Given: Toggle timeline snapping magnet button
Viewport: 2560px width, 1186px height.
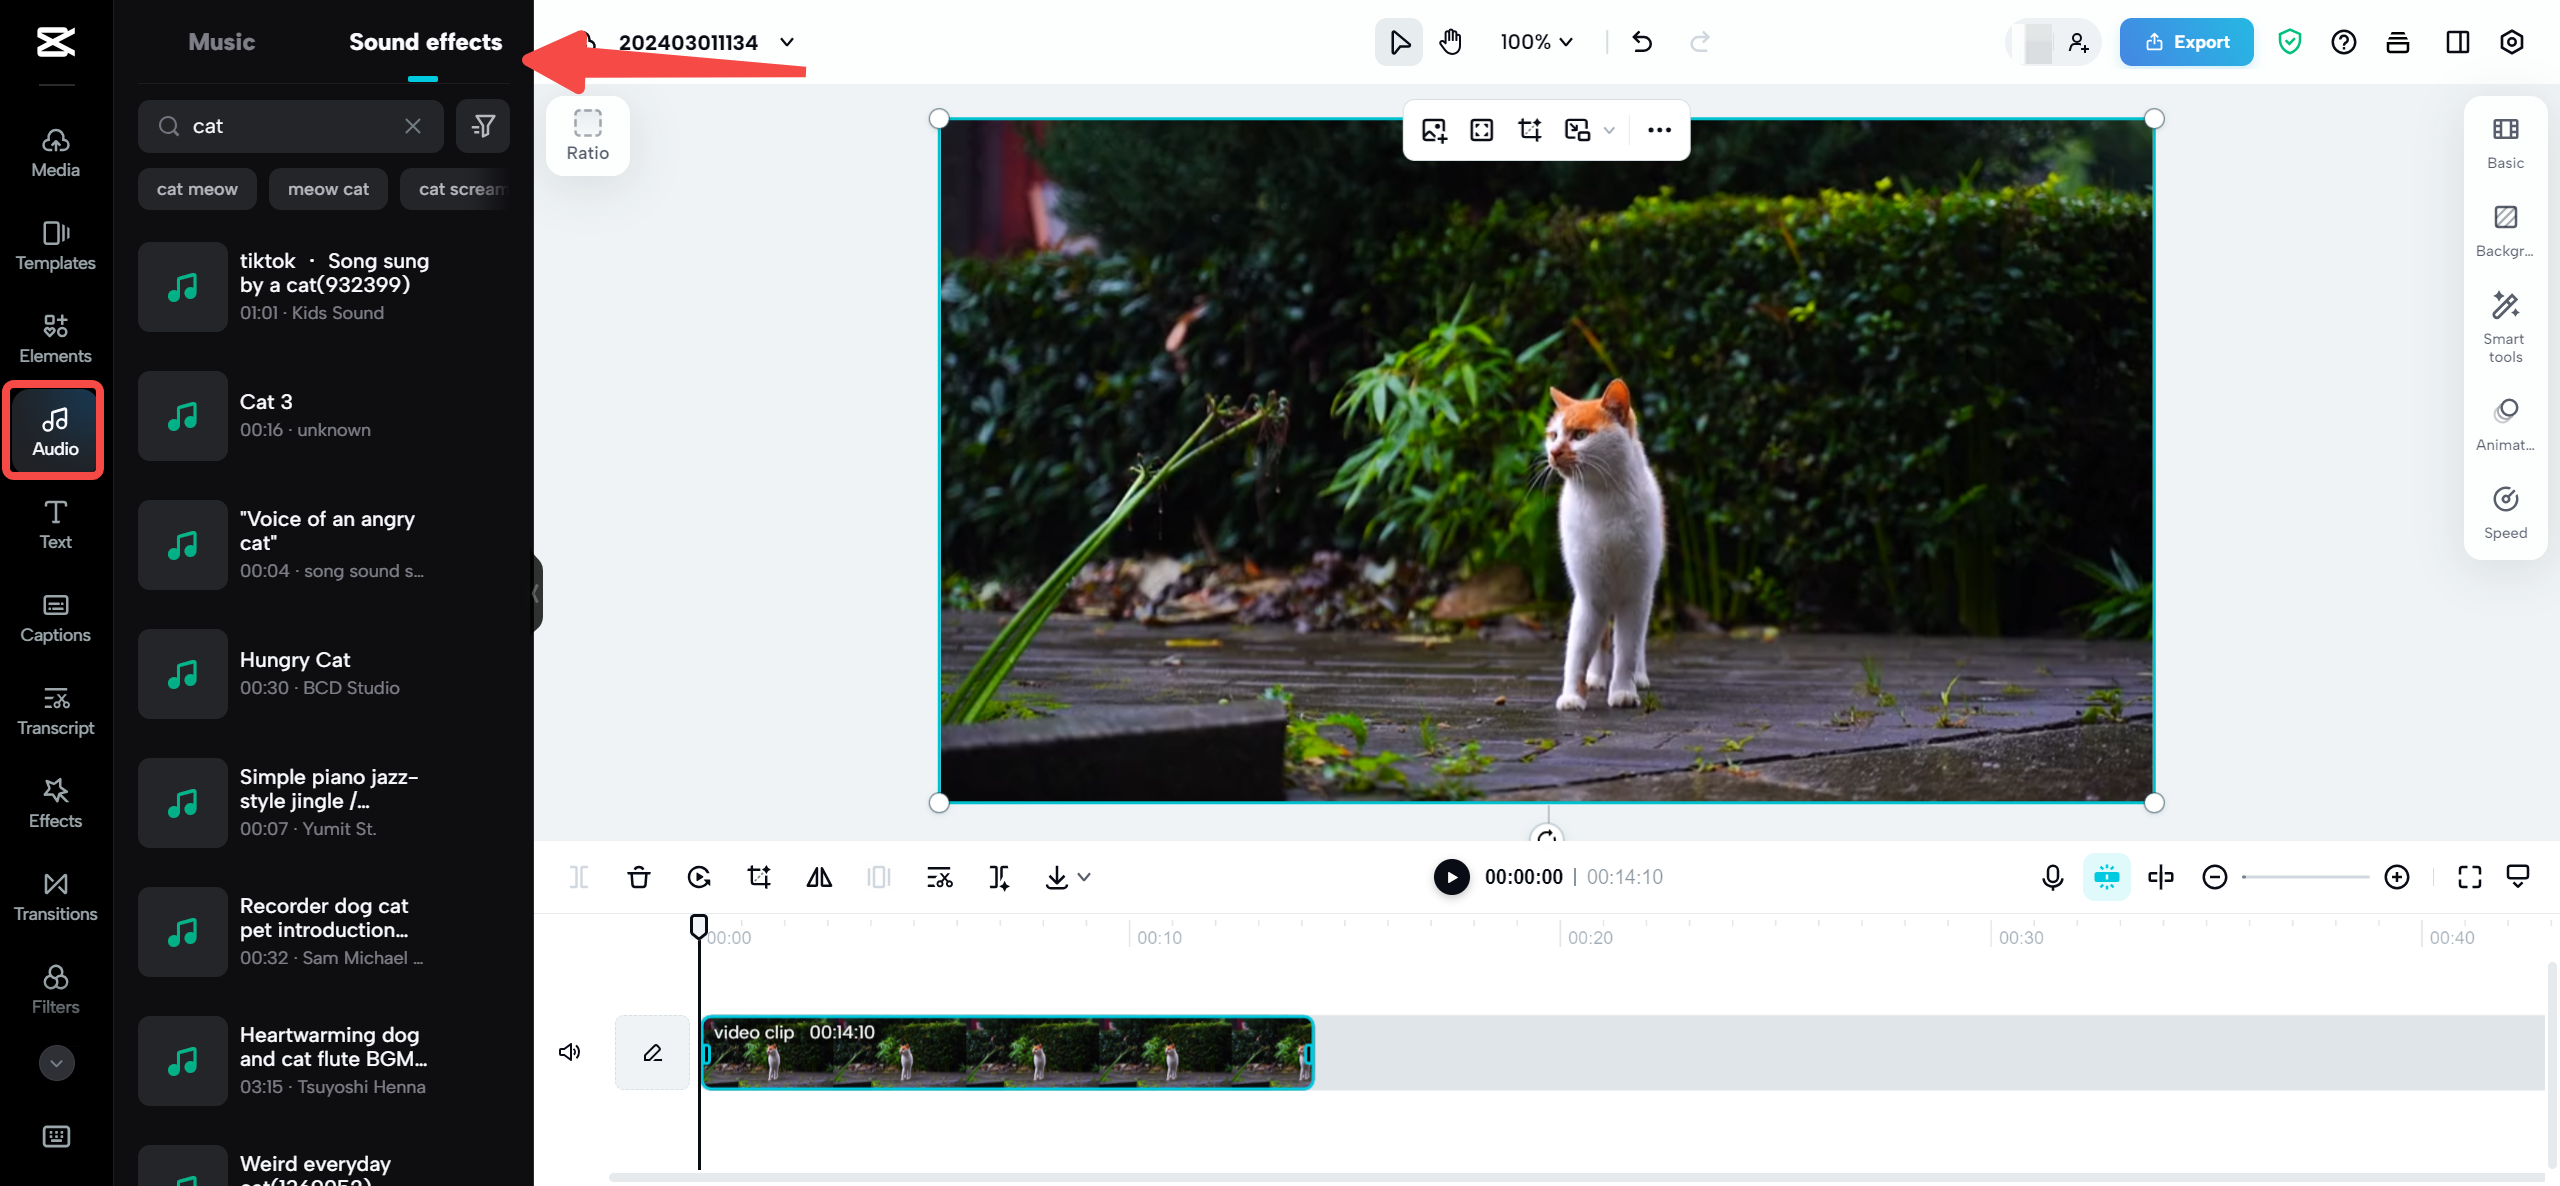Looking at the screenshot, I should tap(2107, 877).
